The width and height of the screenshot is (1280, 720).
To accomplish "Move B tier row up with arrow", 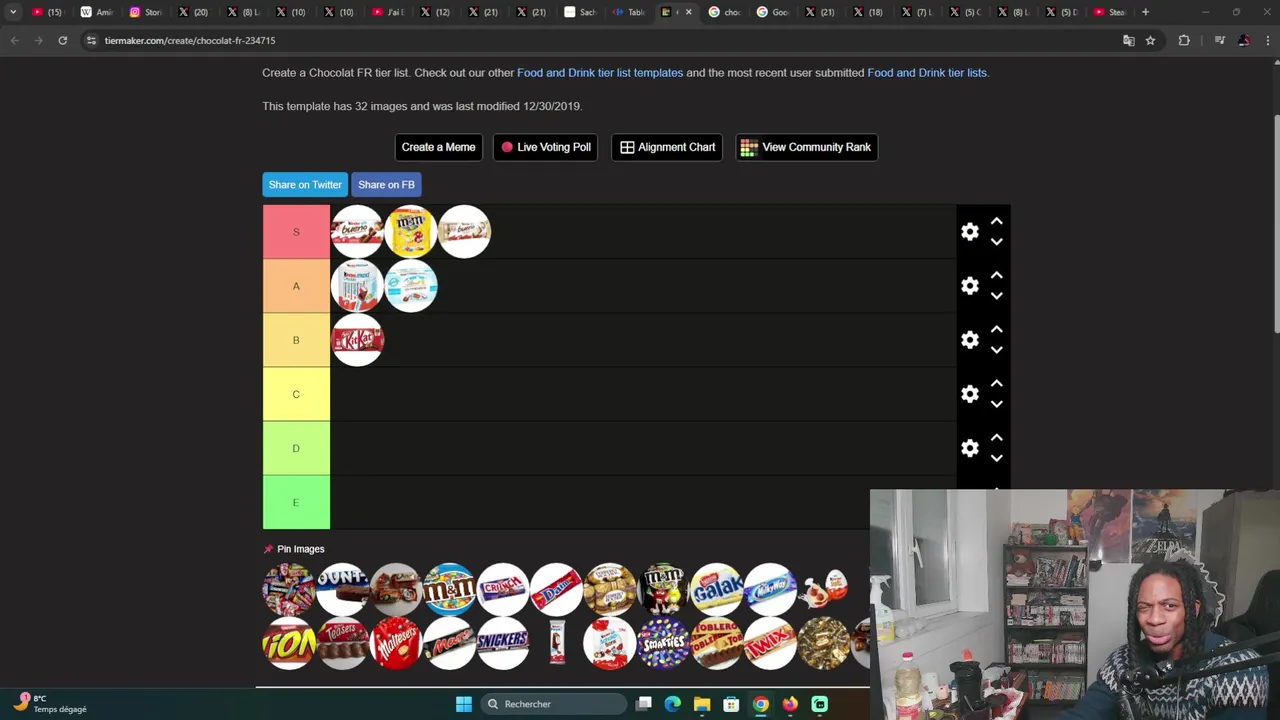I will point(996,329).
